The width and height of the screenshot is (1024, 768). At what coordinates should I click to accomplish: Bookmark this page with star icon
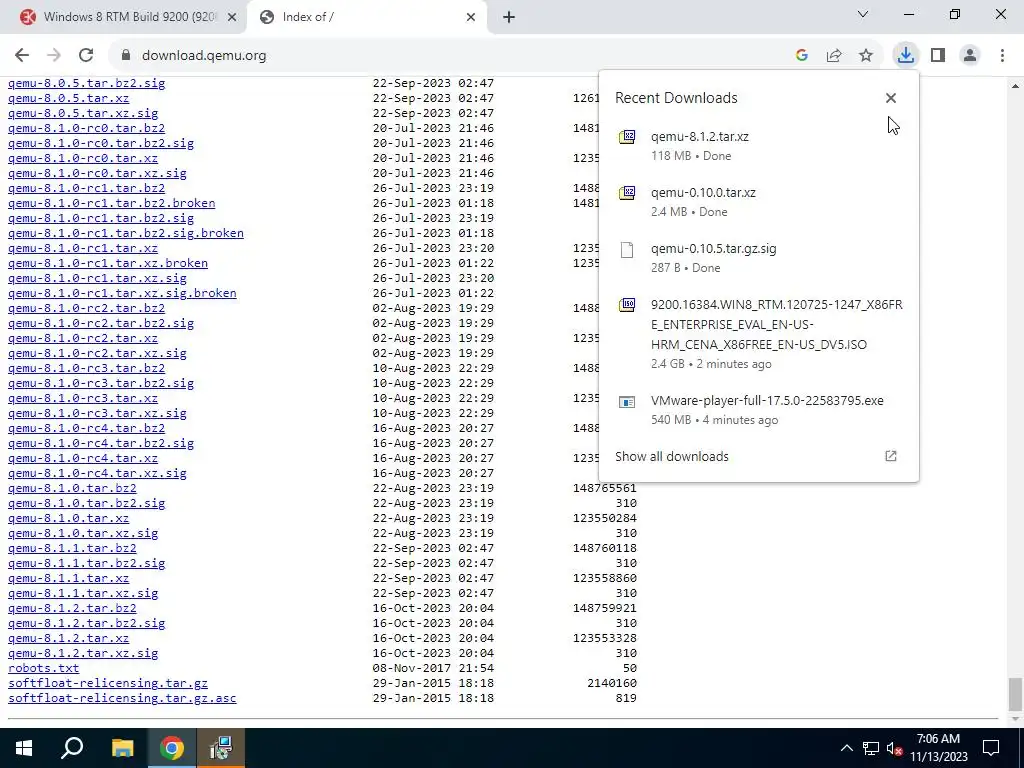pos(866,56)
